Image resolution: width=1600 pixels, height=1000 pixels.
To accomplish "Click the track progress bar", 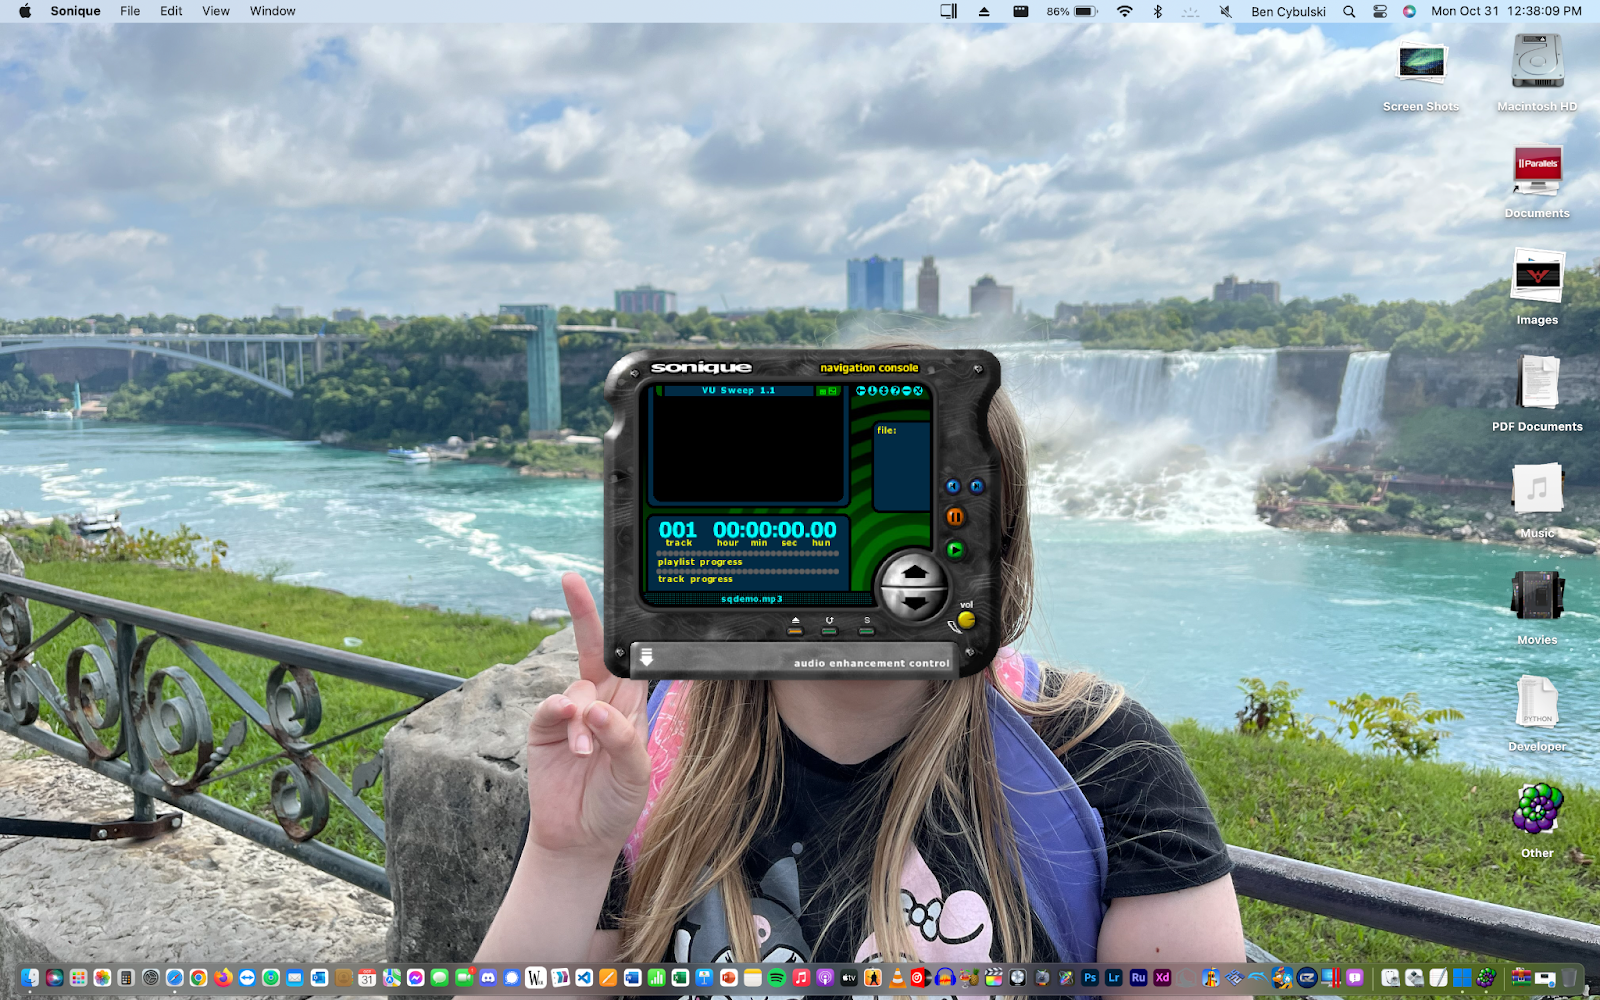I will click(x=748, y=571).
